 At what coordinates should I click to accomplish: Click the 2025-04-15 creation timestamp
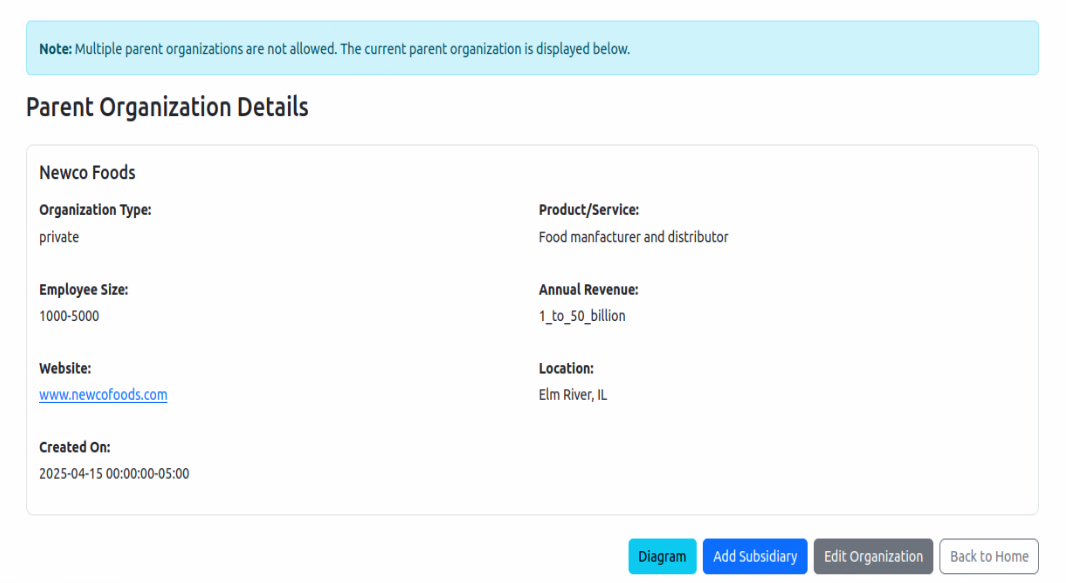(x=114, y=474)
